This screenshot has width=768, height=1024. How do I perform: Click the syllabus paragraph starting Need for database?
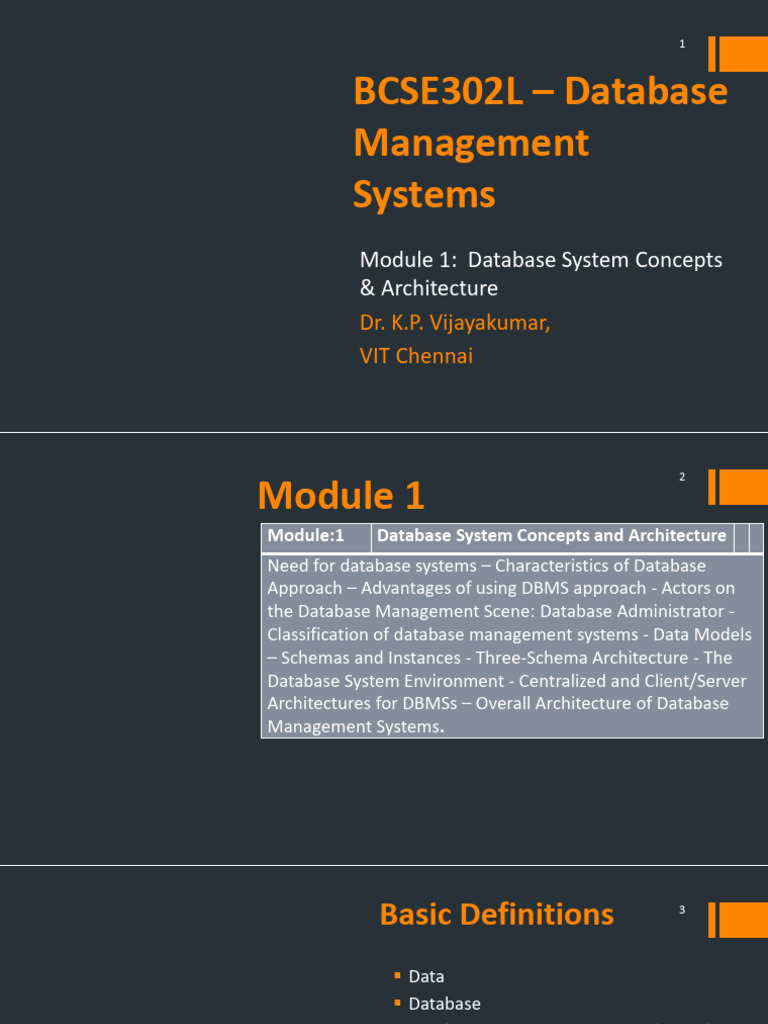coord(511,646)
